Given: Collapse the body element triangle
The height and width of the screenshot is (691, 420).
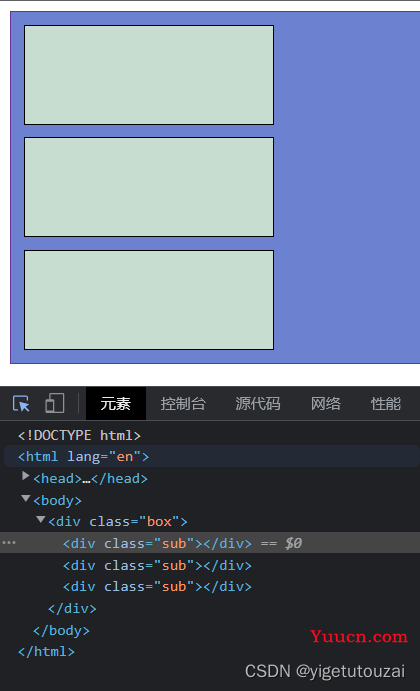Looking at the screenshot, I should tap(26, 498).
